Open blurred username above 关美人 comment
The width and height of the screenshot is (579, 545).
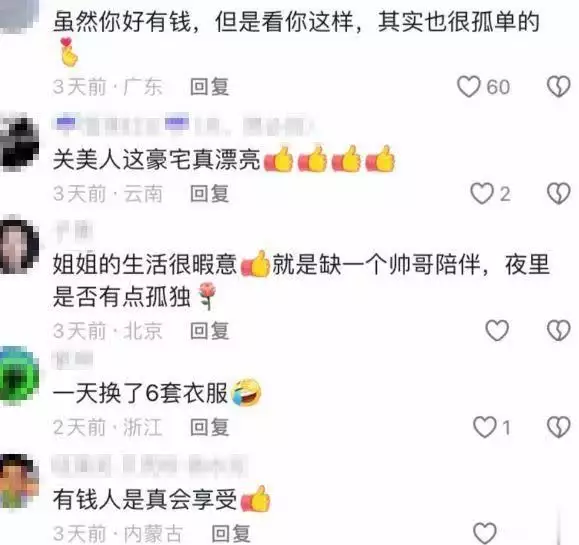point(183,126)
